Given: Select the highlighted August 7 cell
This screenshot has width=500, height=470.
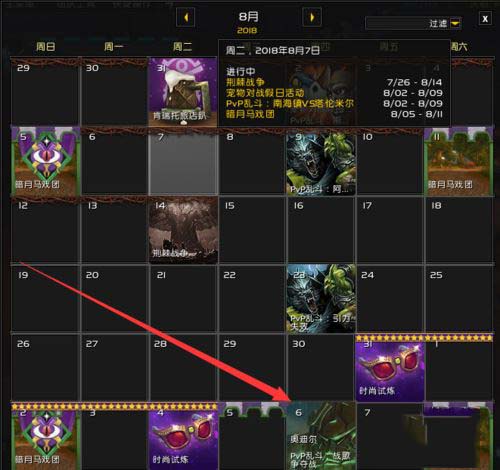Looking at the screenshot, I should click(183, 161).
